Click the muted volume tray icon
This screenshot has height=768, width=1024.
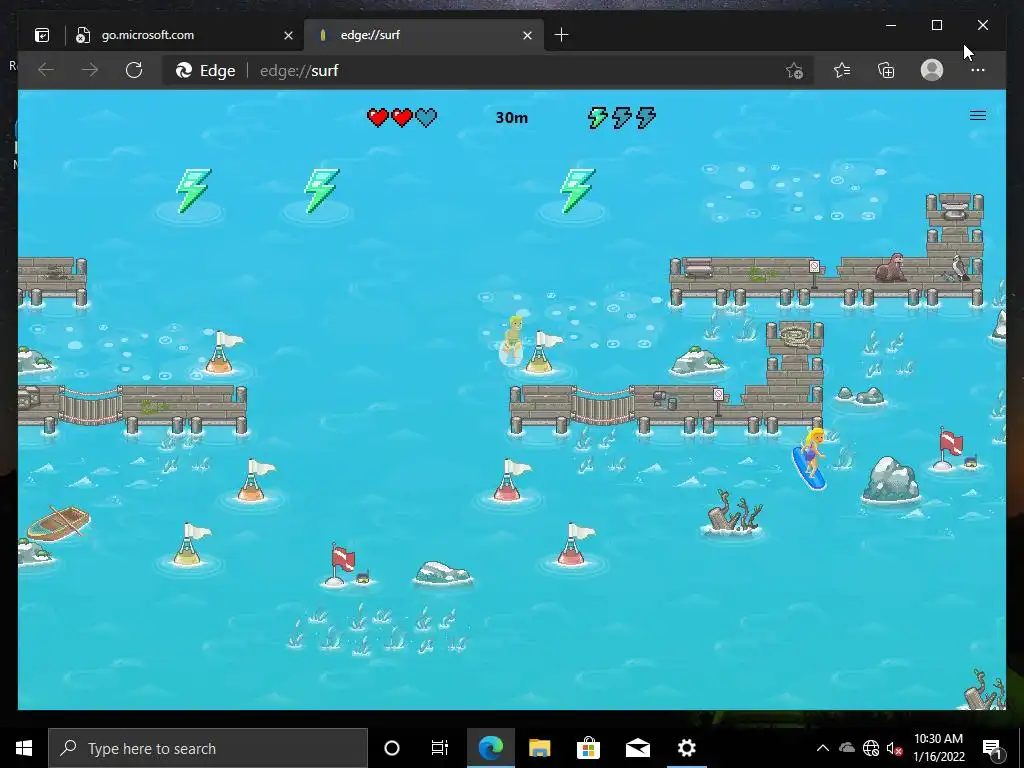pyautogui.click(x=895, y=748)
